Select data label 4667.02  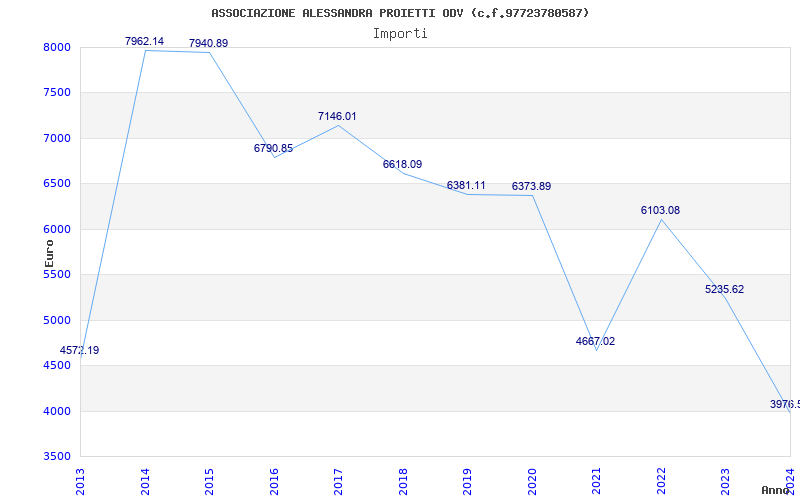pyautogui.click(x=595, y=341)
